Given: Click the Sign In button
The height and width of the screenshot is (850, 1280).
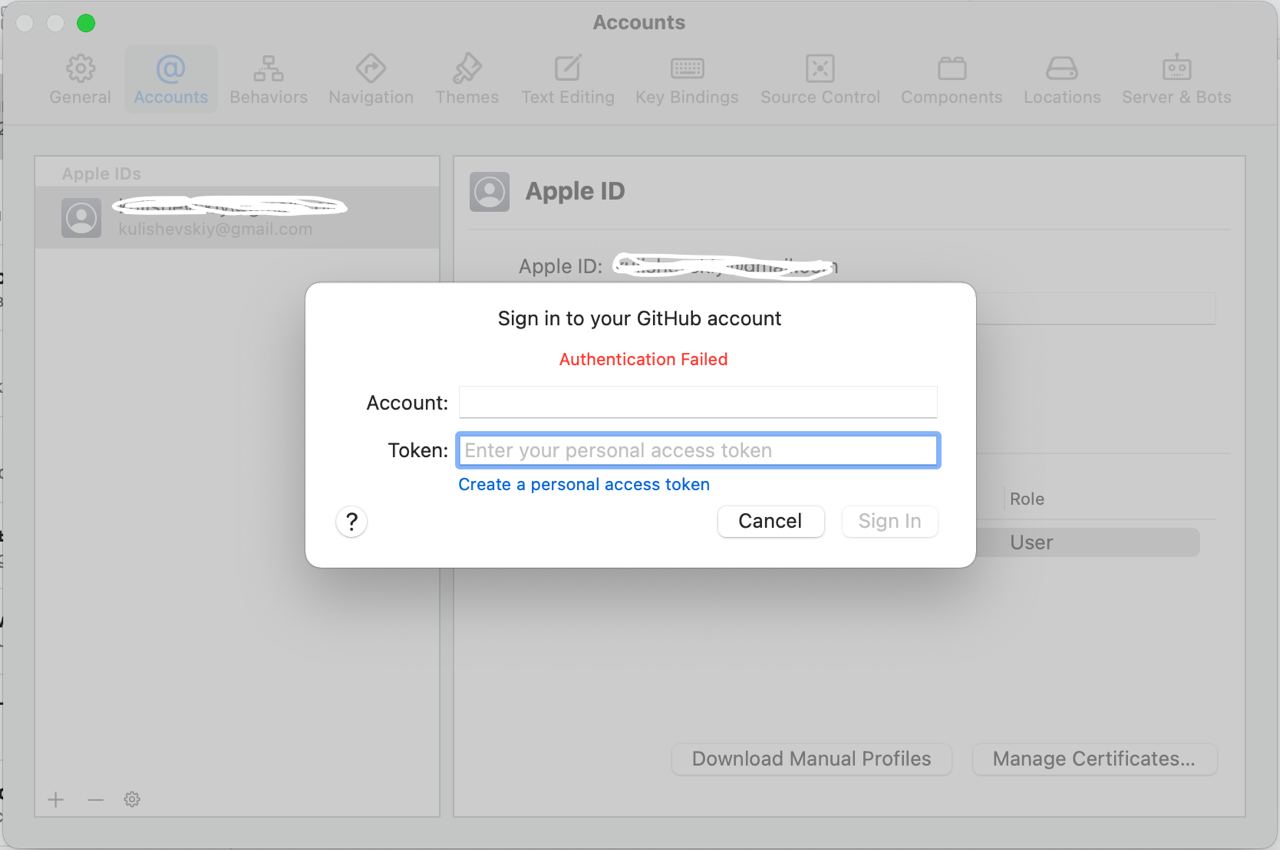Looking at the screenshot, I should 890,521.
